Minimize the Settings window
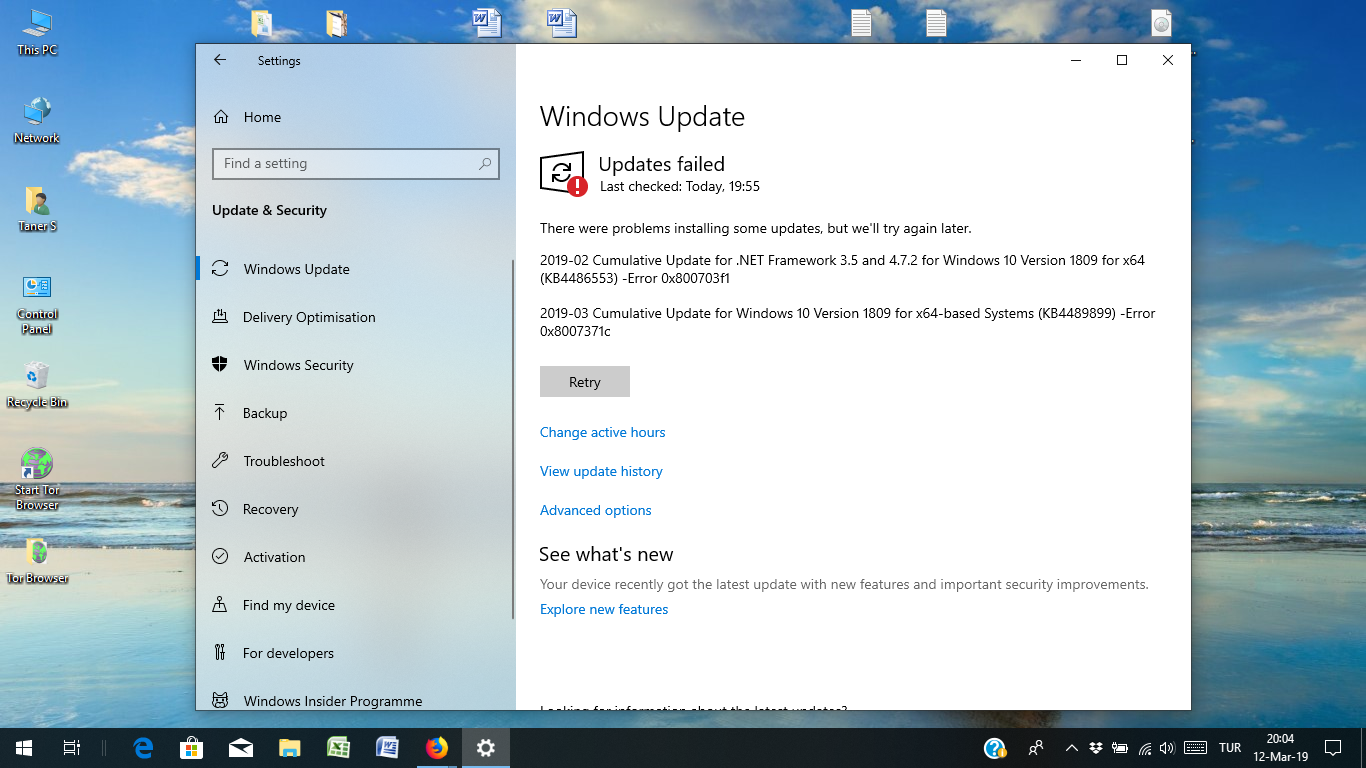 click(1076, 60)
